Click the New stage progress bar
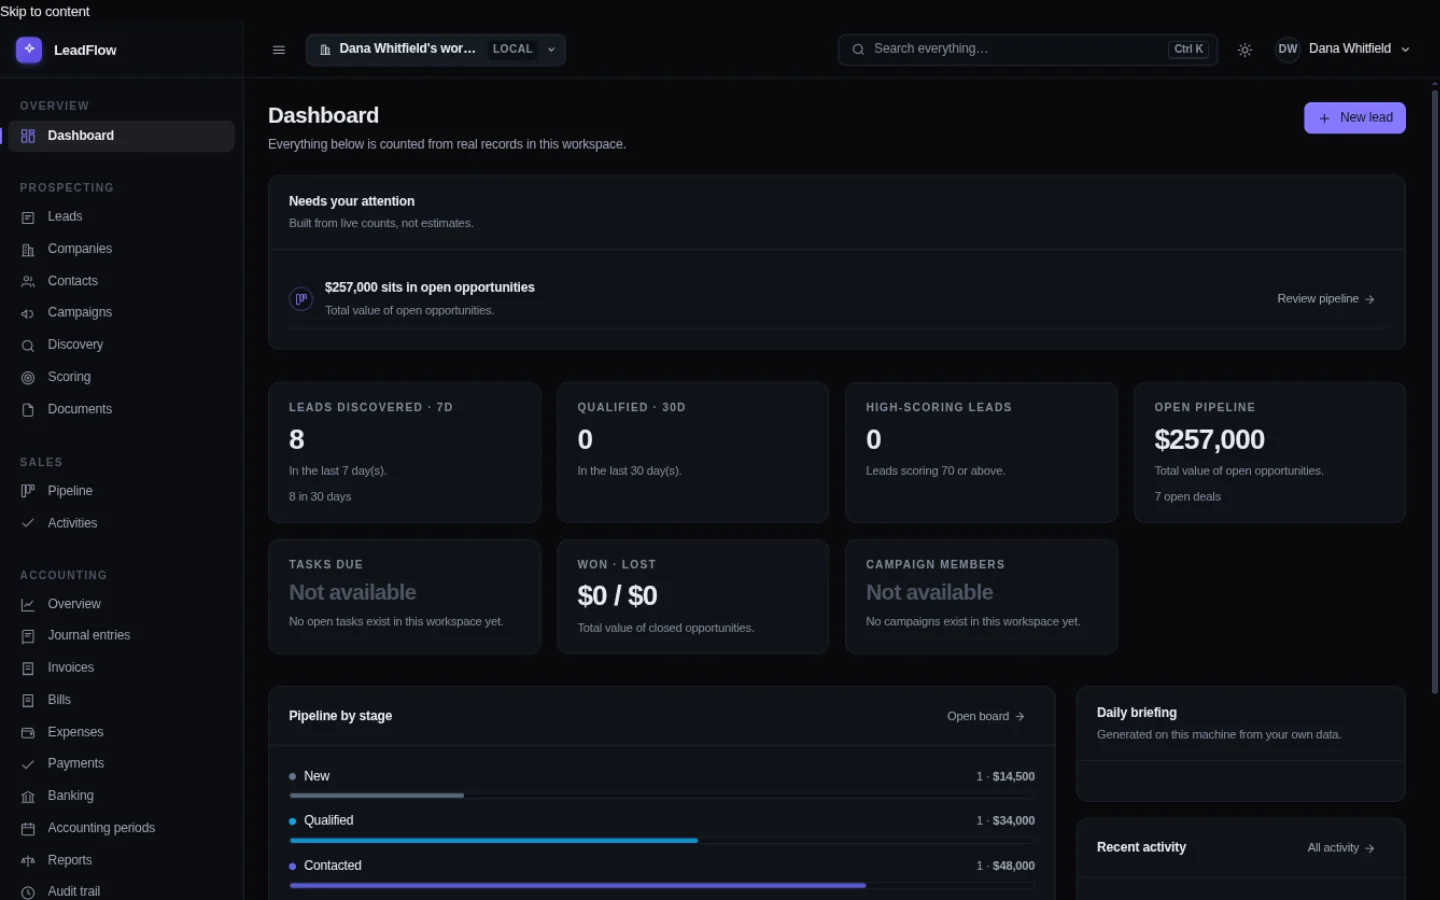 point(662,795)
